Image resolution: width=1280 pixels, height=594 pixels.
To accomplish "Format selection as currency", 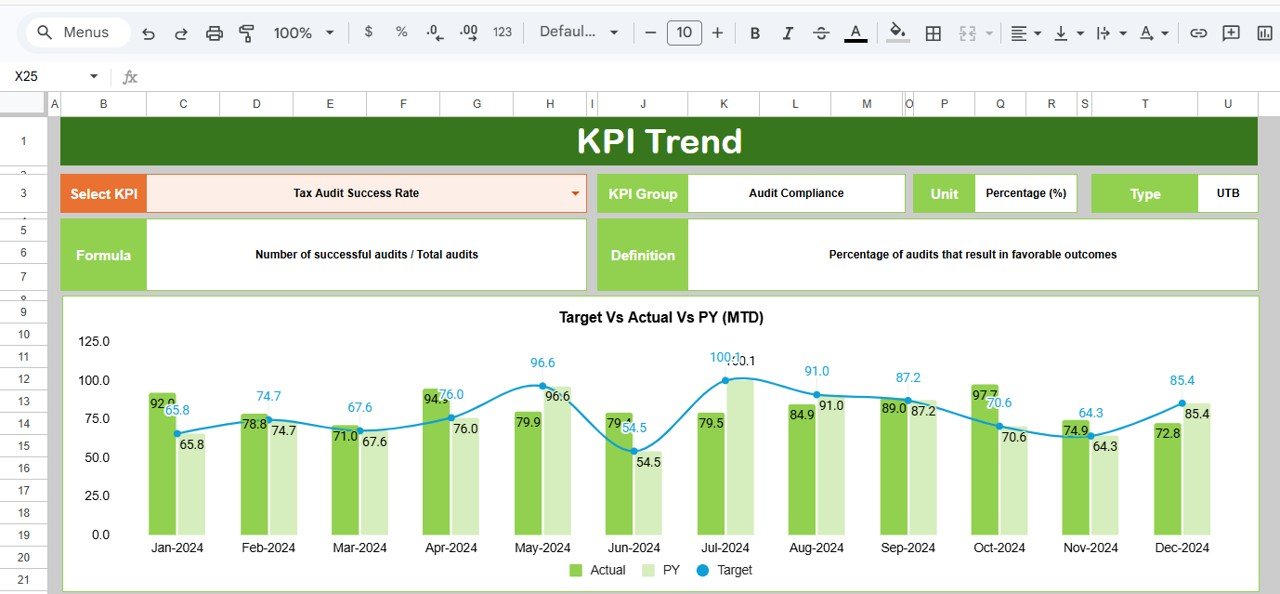I will click(367, 32).
